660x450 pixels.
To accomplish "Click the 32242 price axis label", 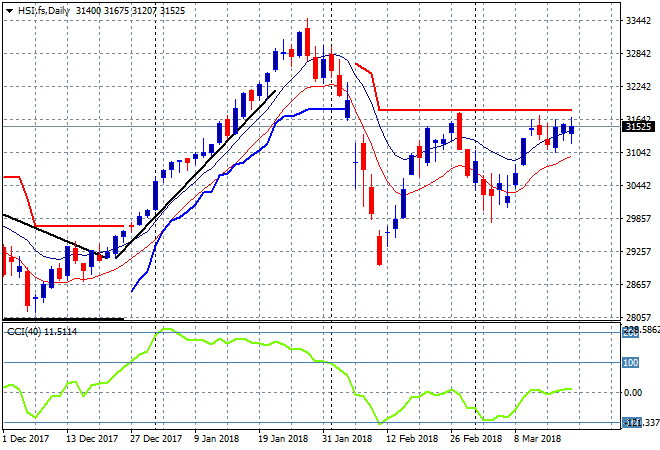I will 638,87.
